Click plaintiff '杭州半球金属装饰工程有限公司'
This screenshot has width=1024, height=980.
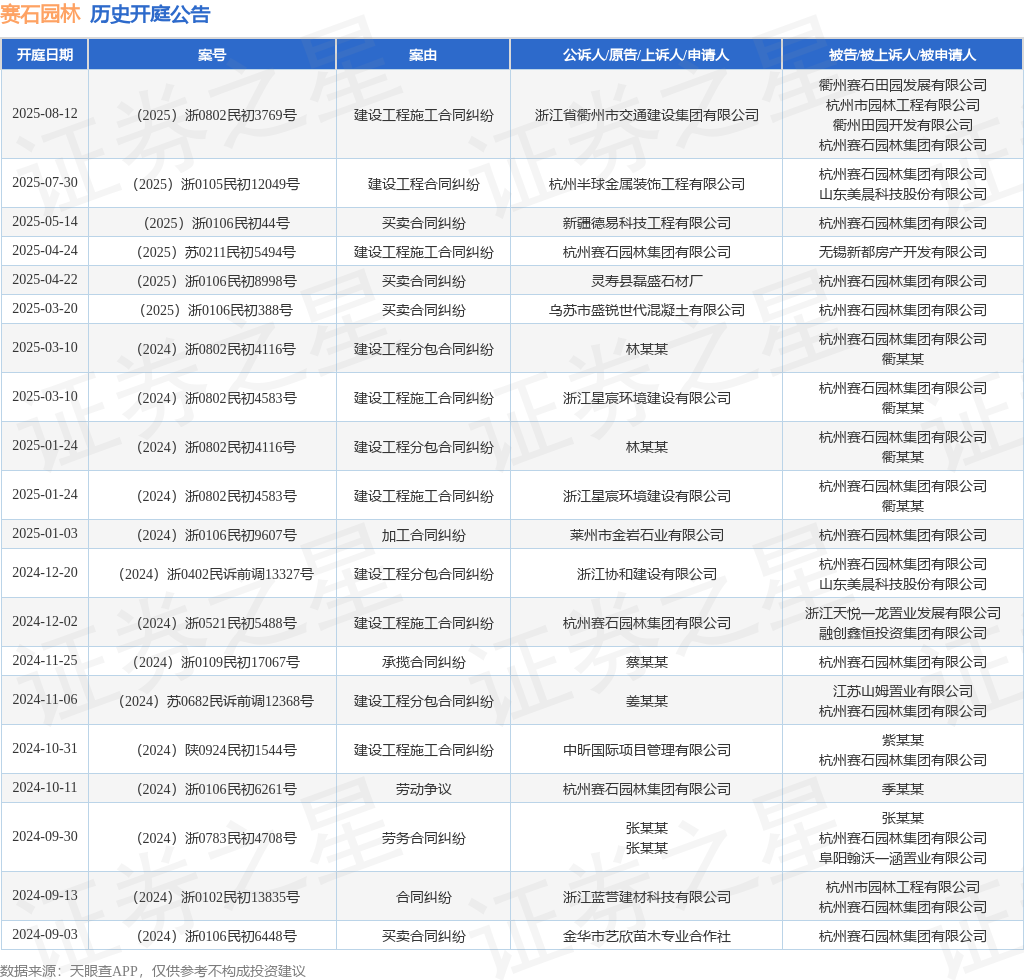[x=647, y=184]
